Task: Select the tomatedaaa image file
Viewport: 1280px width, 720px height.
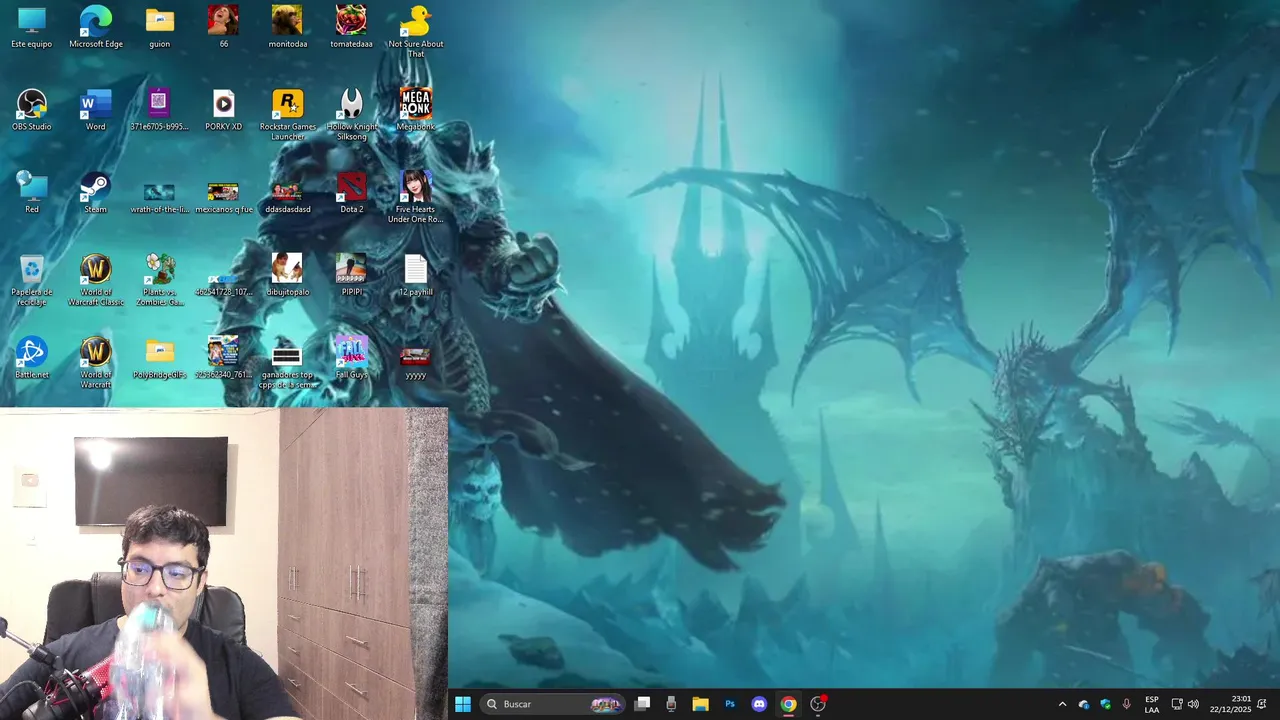Action: (351, 27)
